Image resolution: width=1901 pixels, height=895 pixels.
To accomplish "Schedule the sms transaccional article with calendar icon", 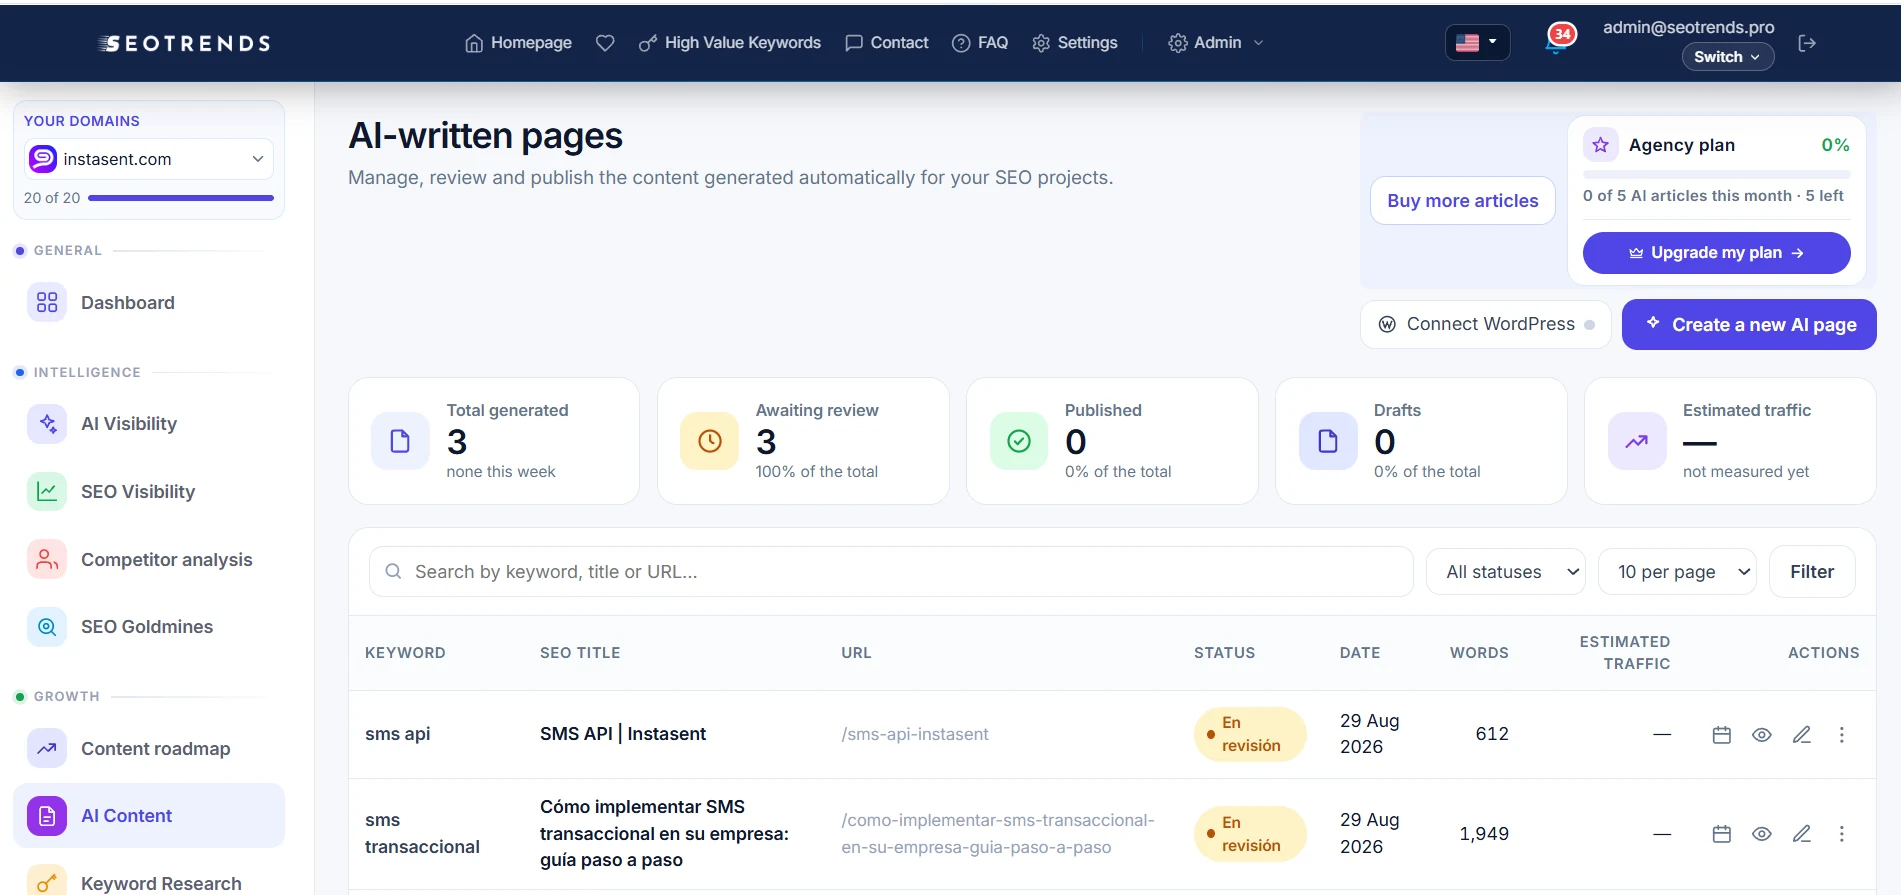I will pyautogui.click(x=1721, y=834).
